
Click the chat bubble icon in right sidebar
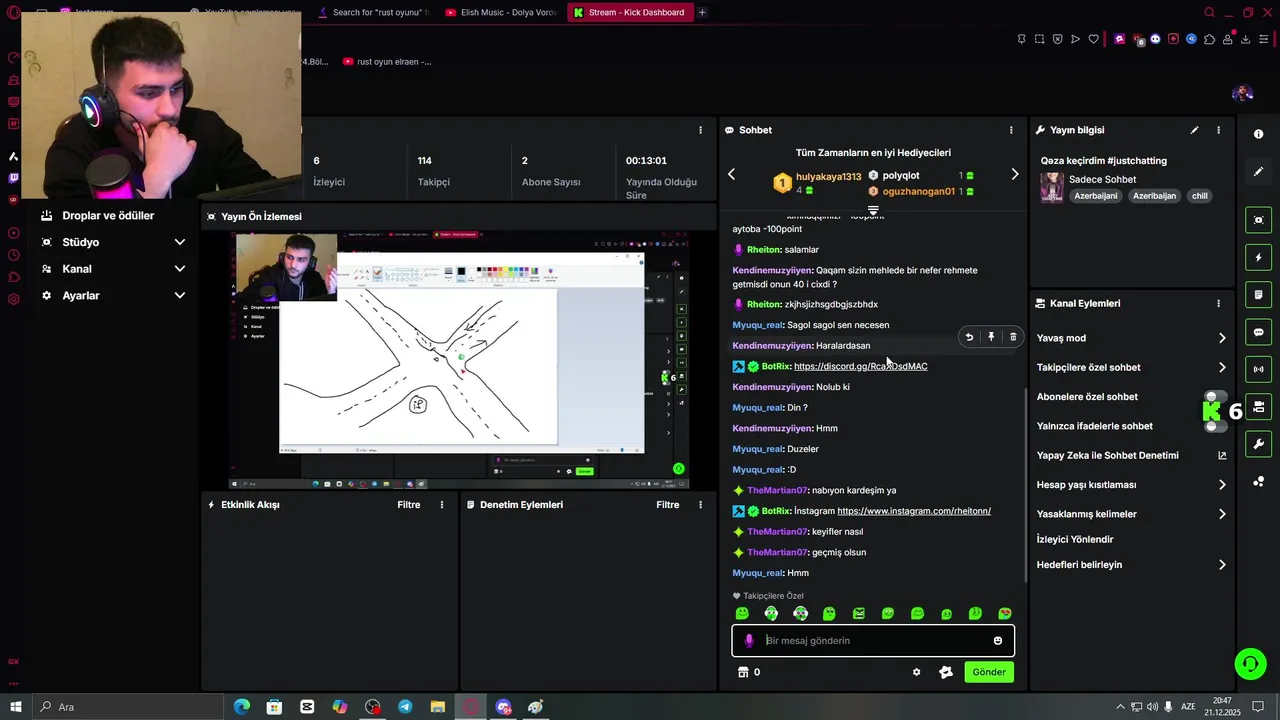pos(1258,332)
